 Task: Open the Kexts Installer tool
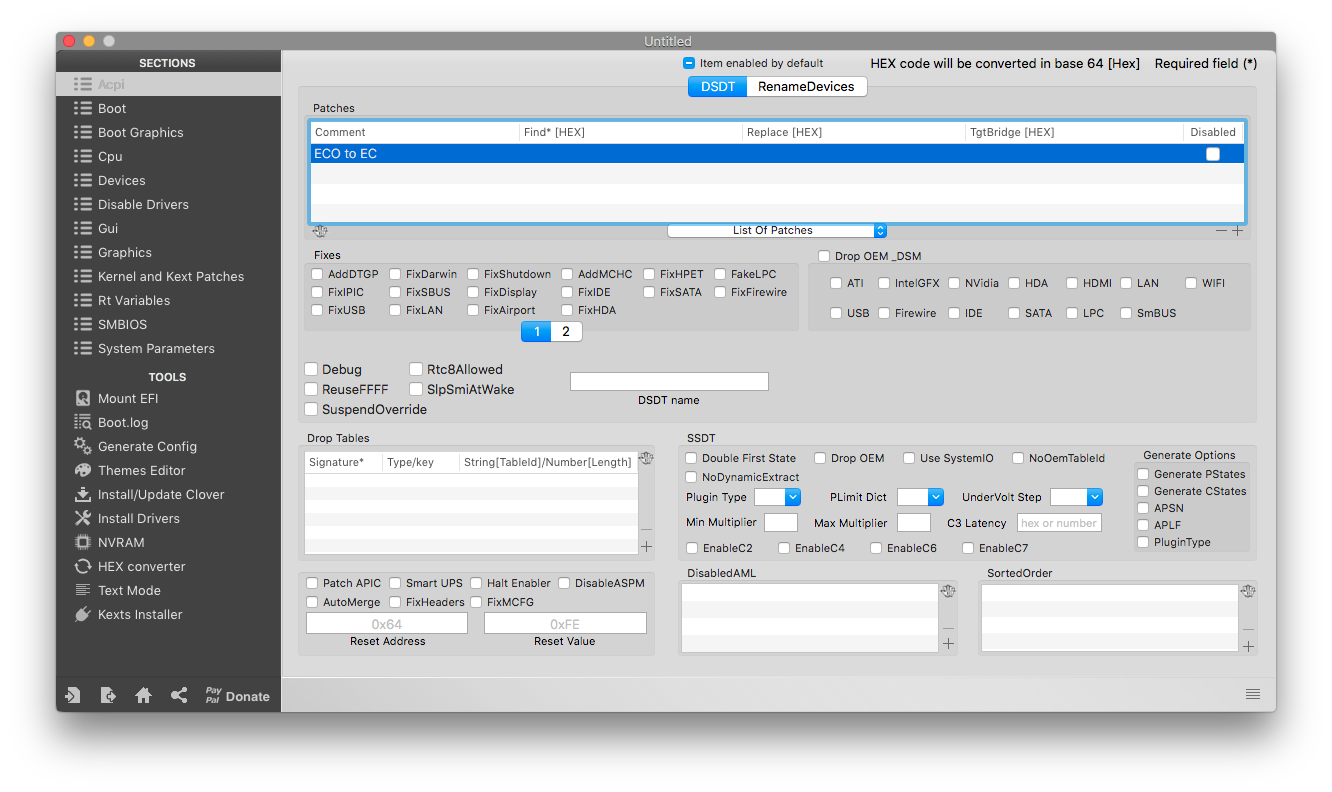point(139,614)
